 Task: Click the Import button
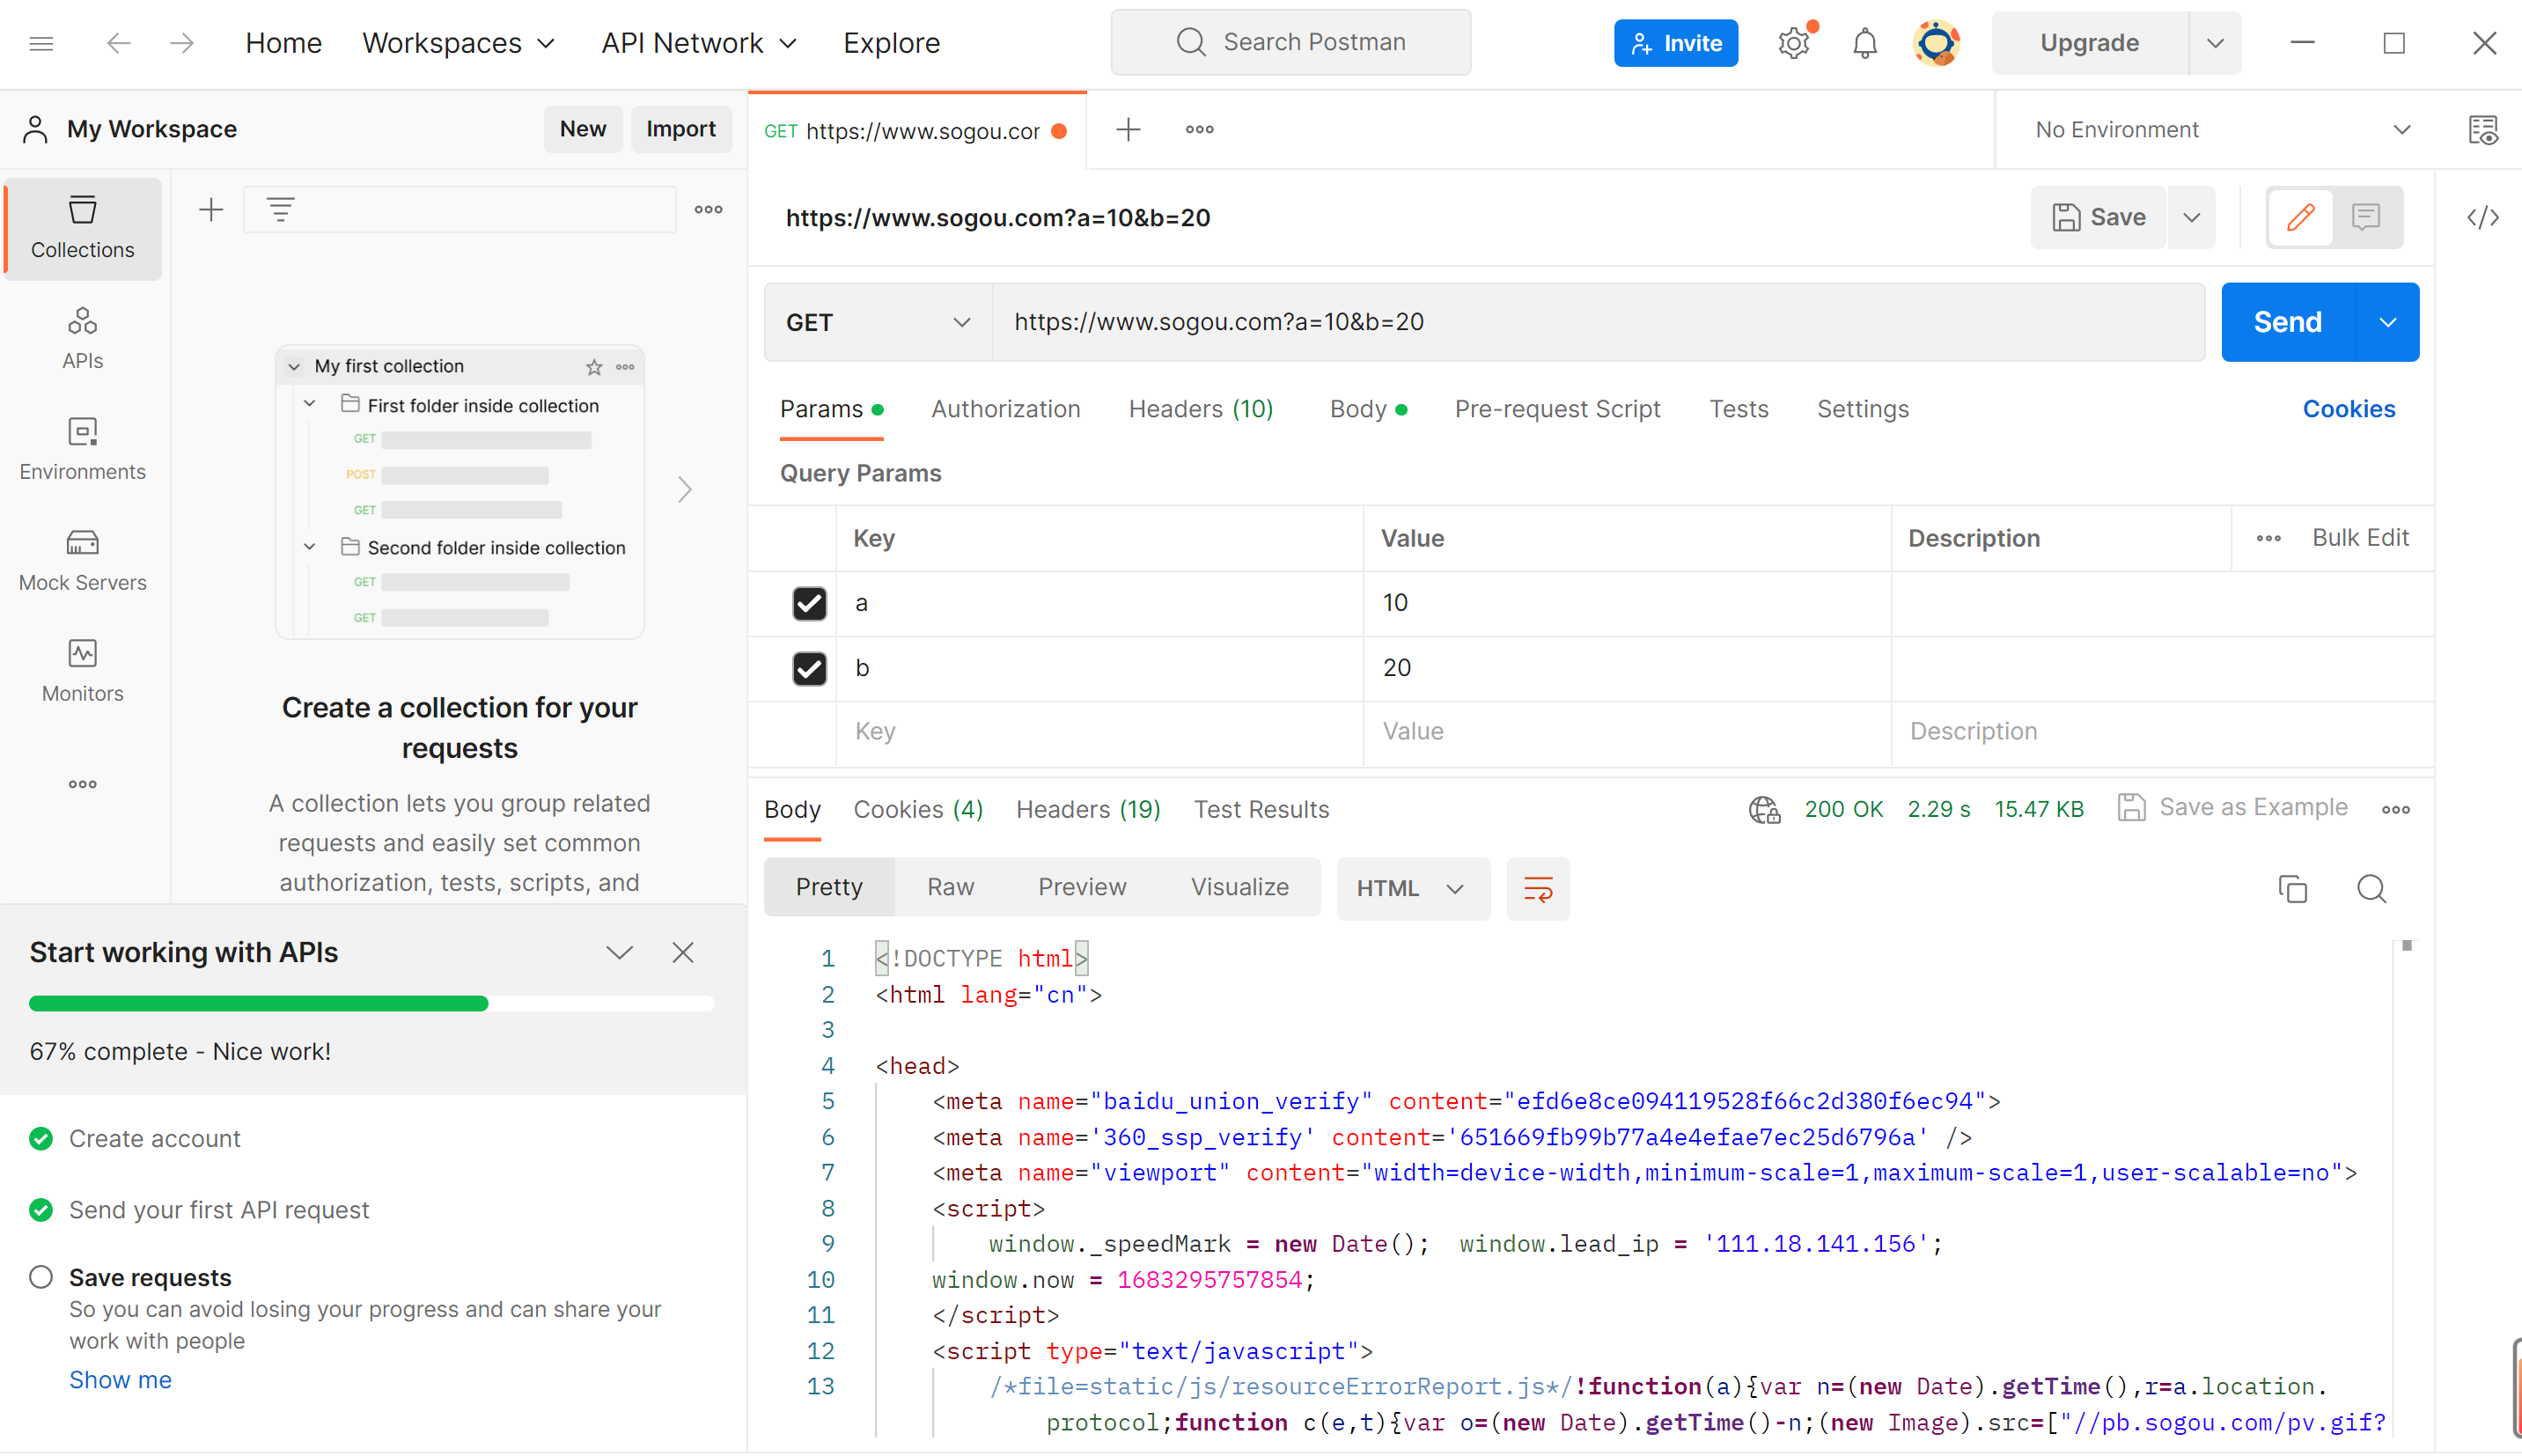point(681,129)
